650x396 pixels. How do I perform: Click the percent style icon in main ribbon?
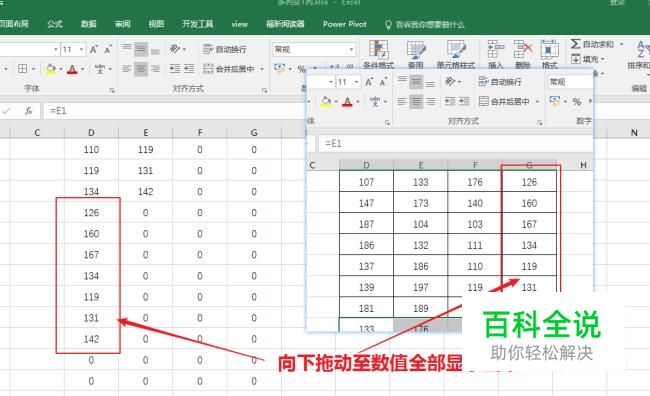[x=302, y=69]
